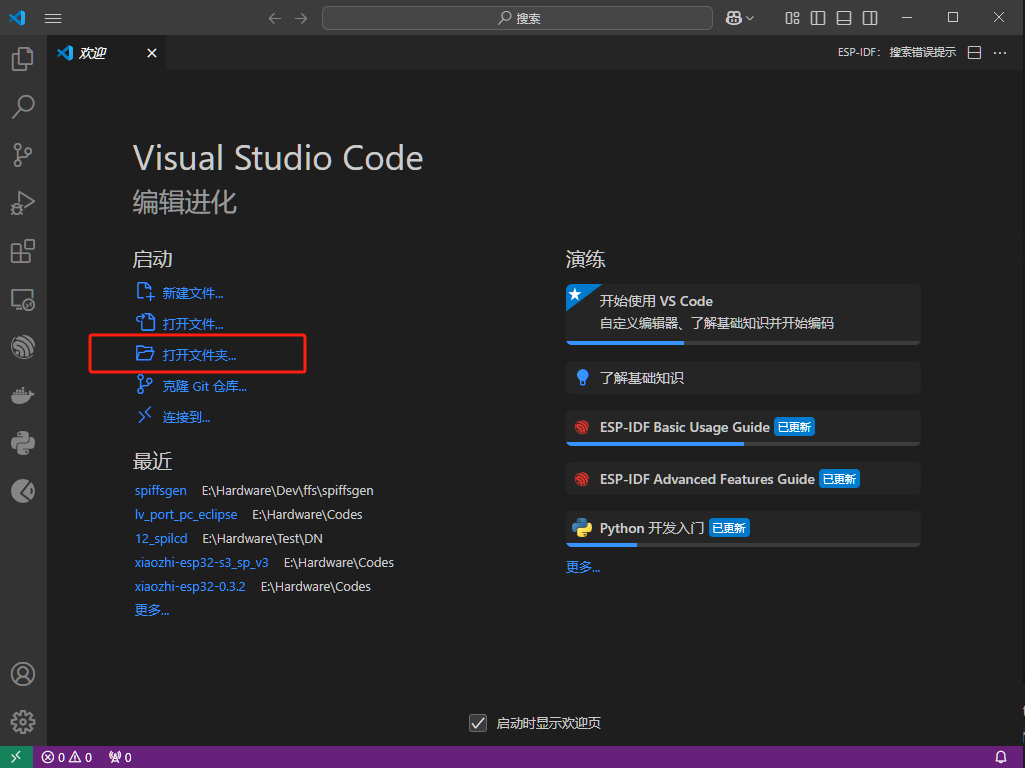1025x768 pixels.
Task: Expand 更多... under the recent list
Action: point(152,610)
